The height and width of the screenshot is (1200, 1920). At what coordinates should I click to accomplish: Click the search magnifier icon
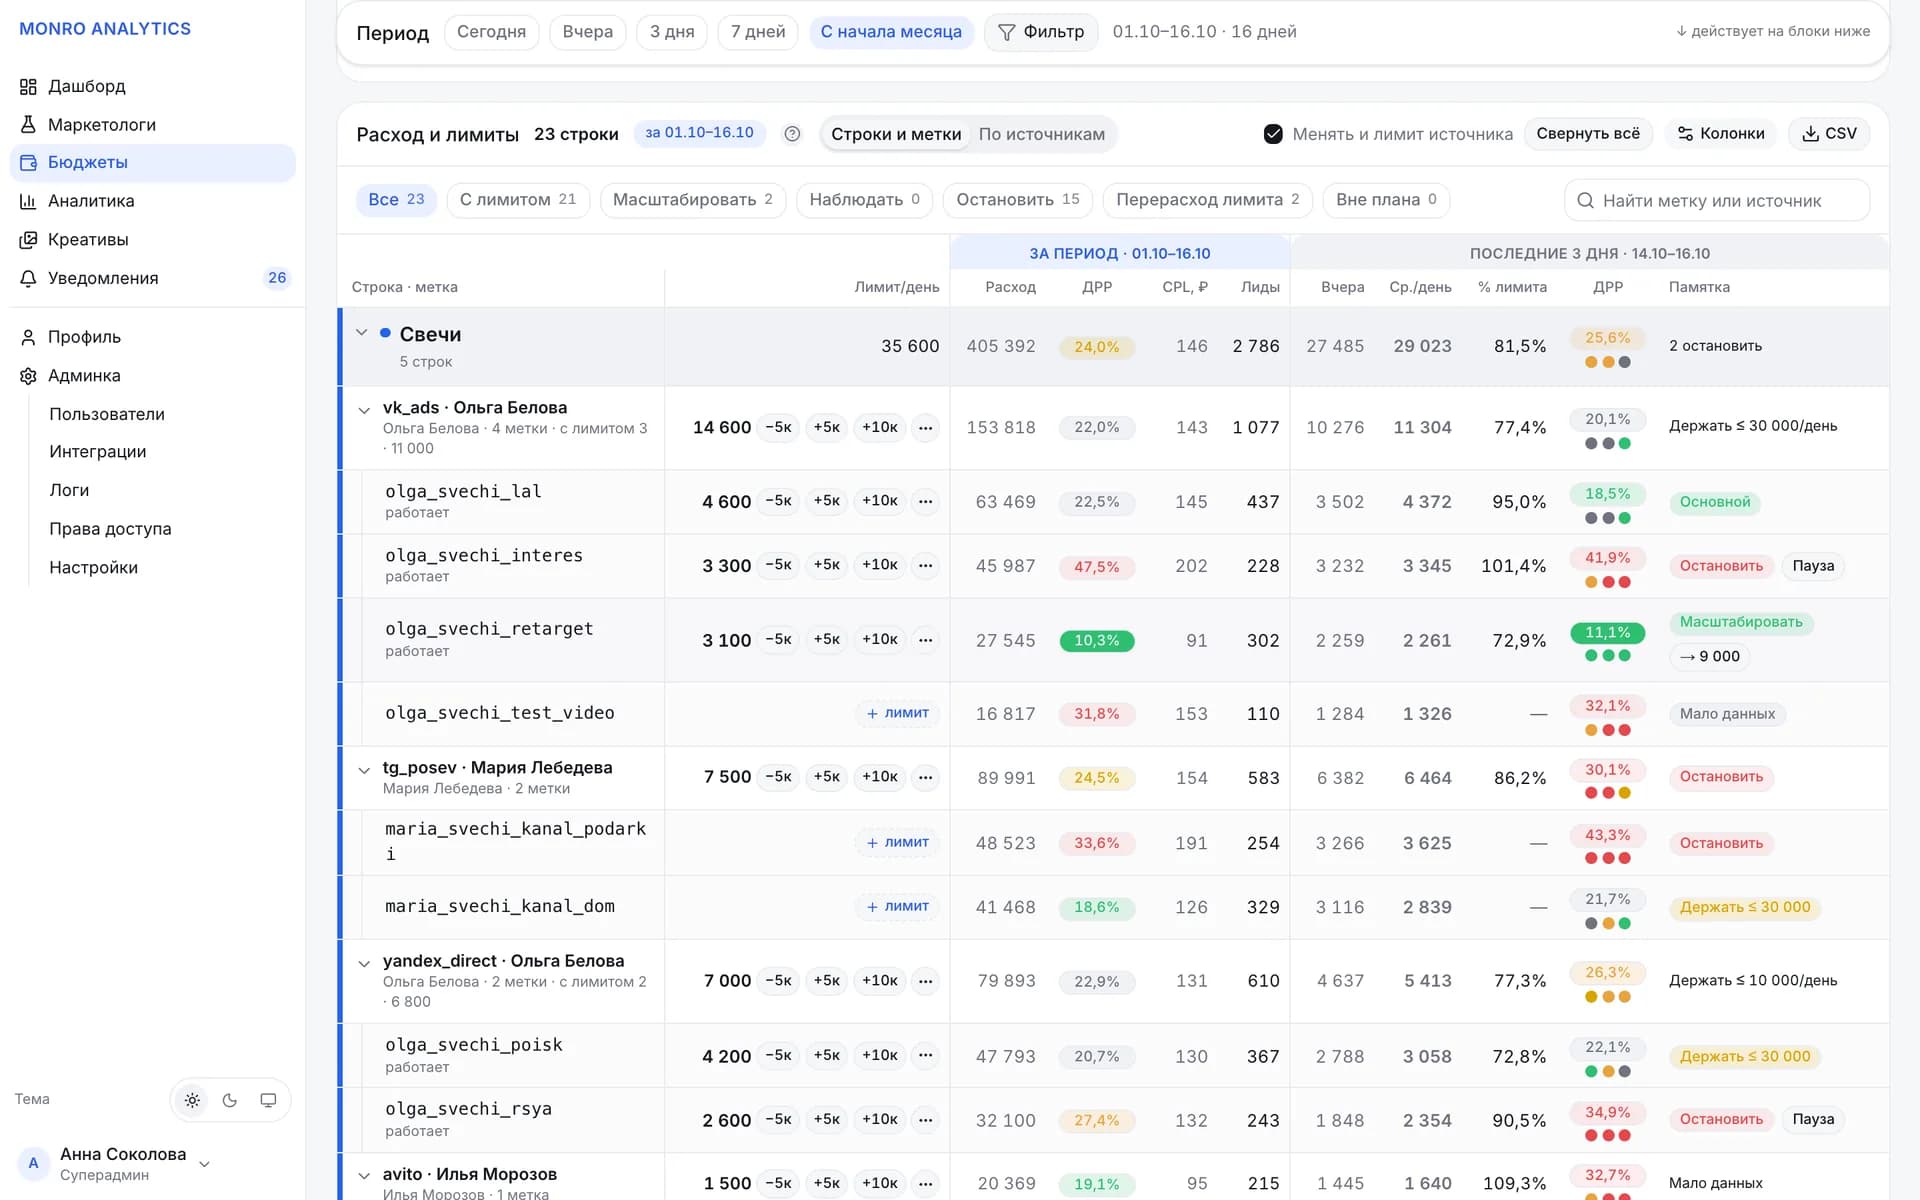(1585, 201)
